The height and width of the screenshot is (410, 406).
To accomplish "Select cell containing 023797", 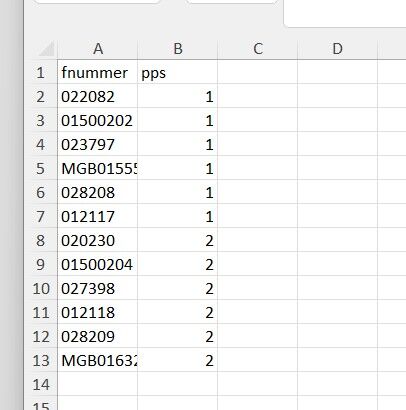I will click(x=98, y=144).
